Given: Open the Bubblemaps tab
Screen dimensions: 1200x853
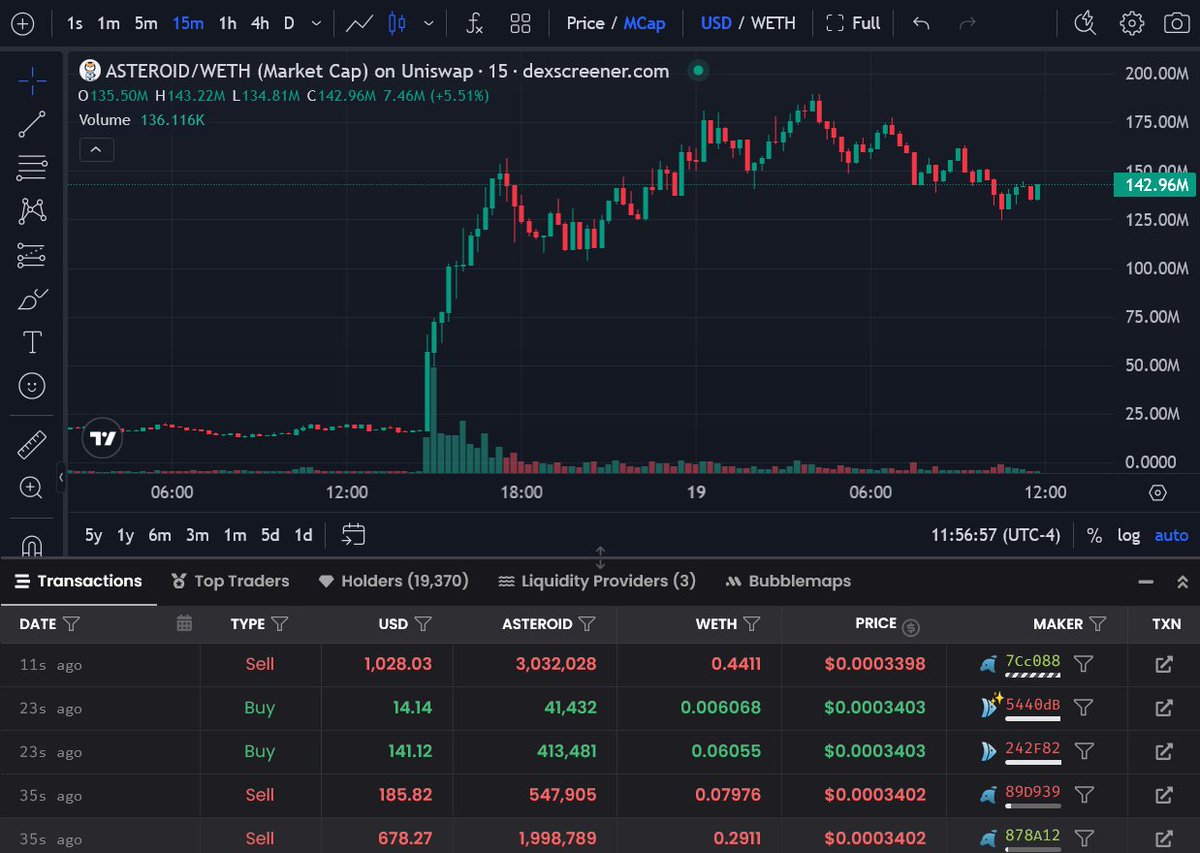Looking at the screenshot, I should 800,581.
